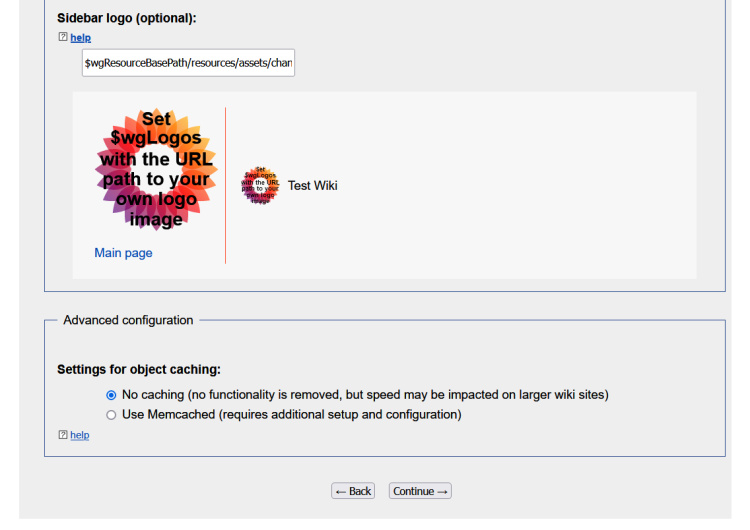The image size is (750, 530).
Task: Click the Test Wiki site name text
Action: point(312,185)
